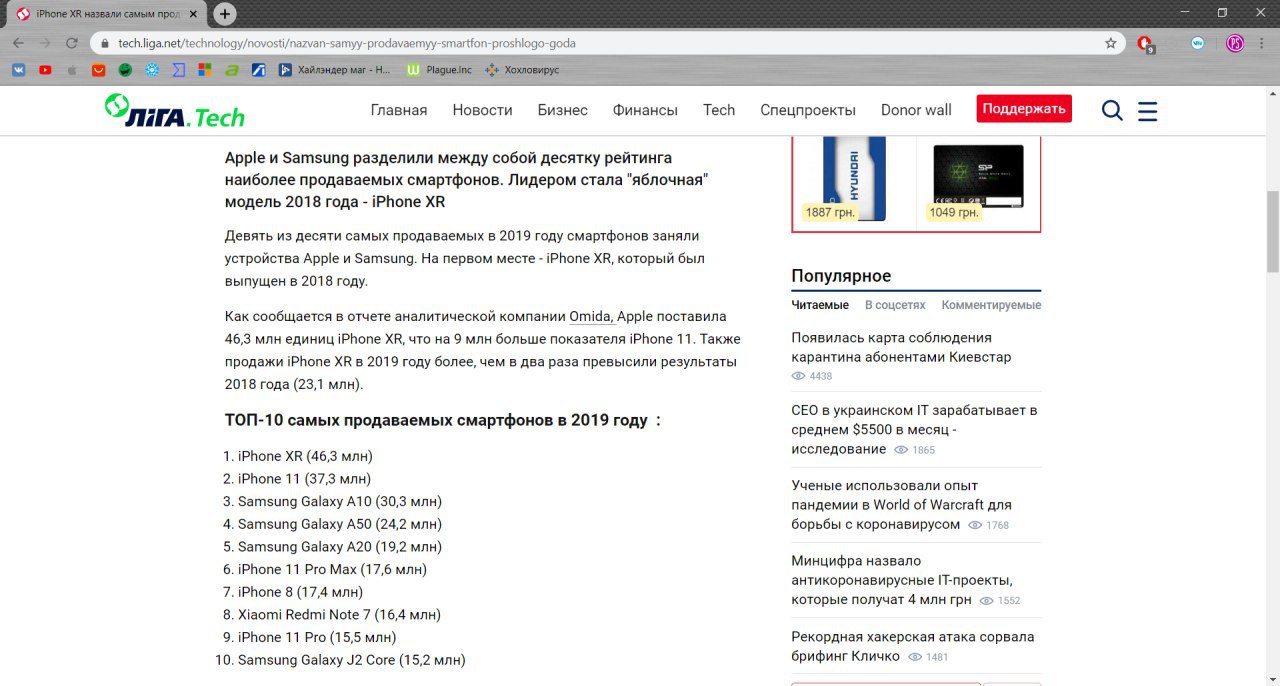
Task: Open the YouTube bookmark icon
Action: 45,70
